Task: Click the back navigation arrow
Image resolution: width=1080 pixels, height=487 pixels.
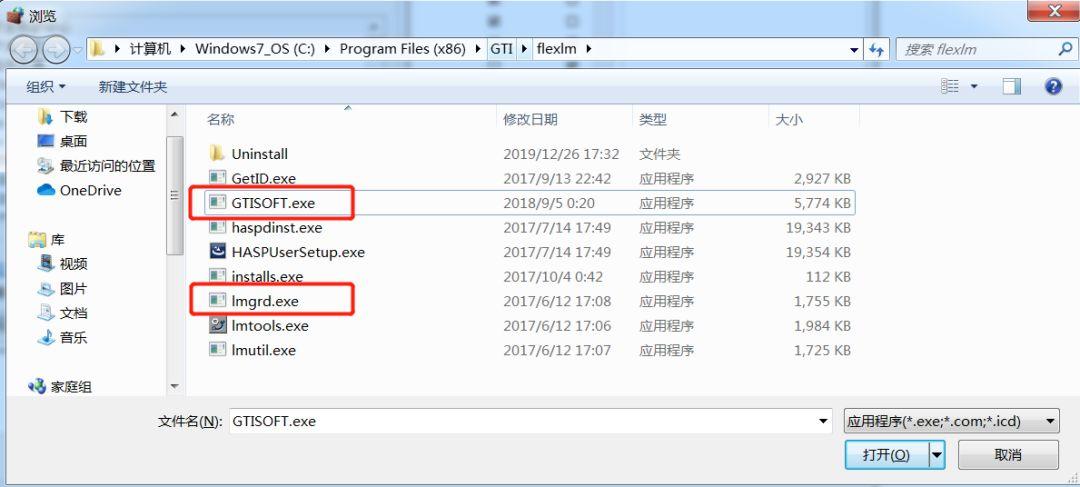Action: click(23, 49)
